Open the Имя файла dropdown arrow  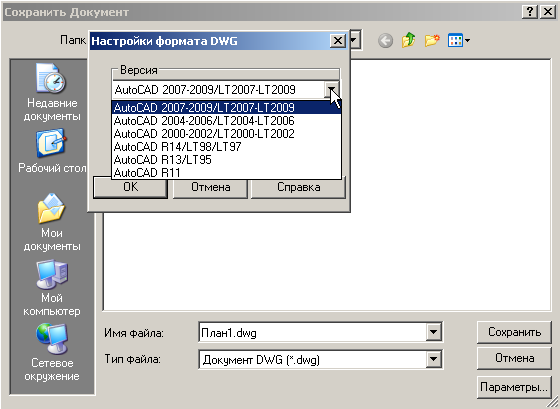[x=433, y=332]
